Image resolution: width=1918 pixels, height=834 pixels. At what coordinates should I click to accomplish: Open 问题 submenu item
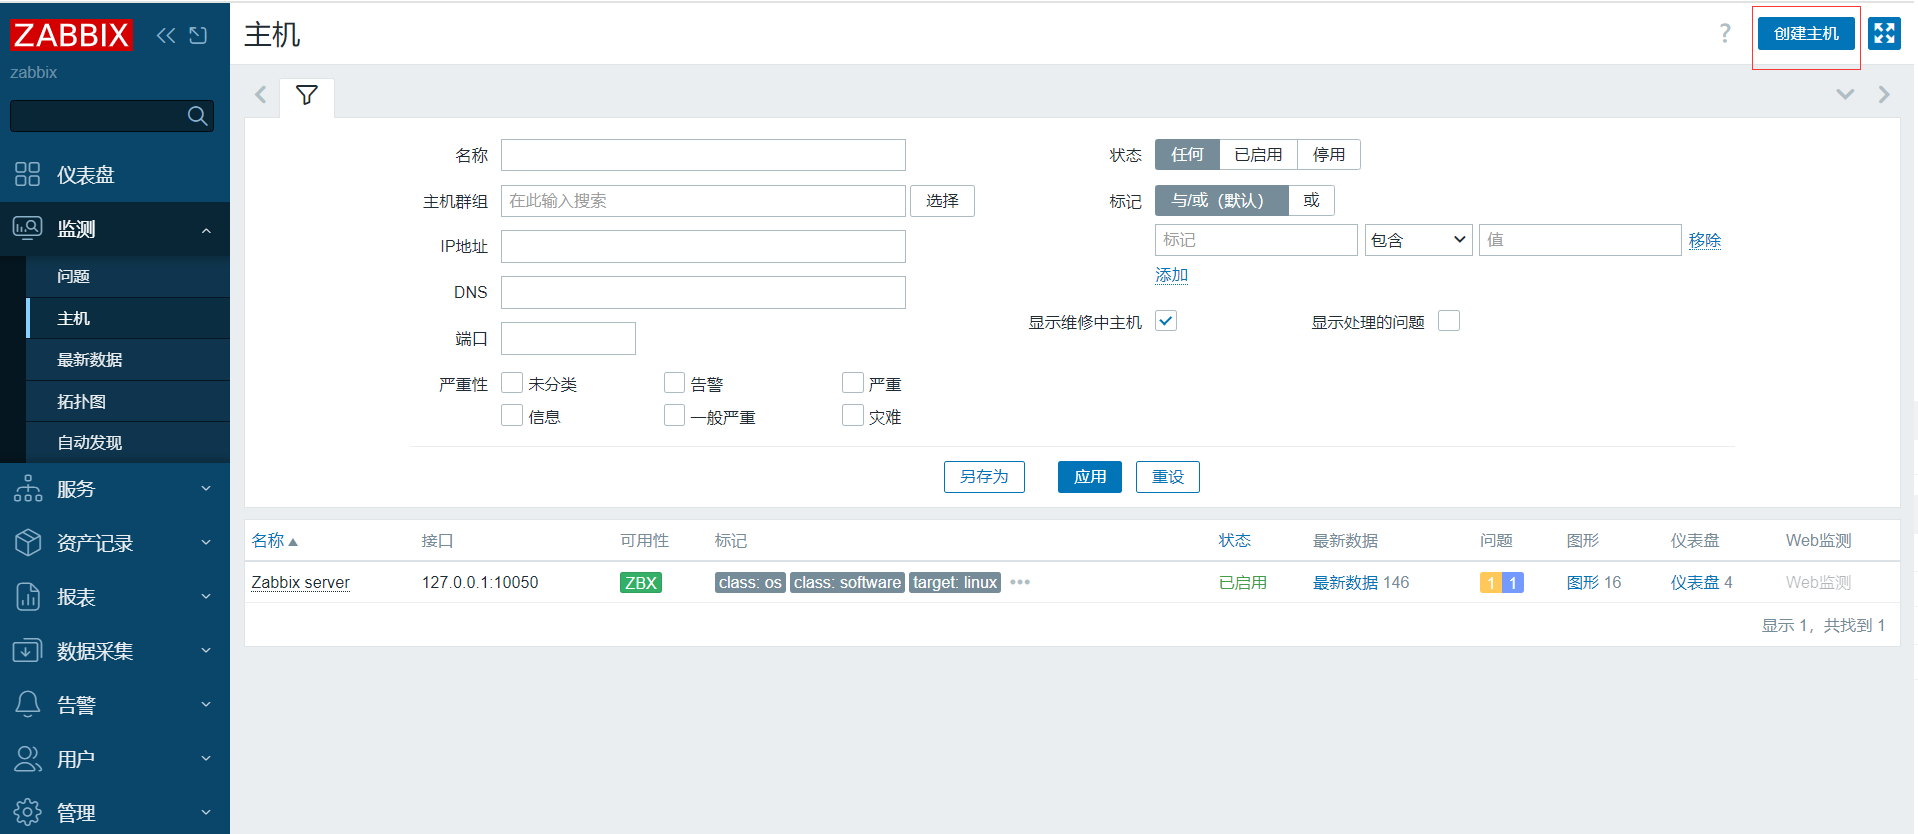[128, 277]
